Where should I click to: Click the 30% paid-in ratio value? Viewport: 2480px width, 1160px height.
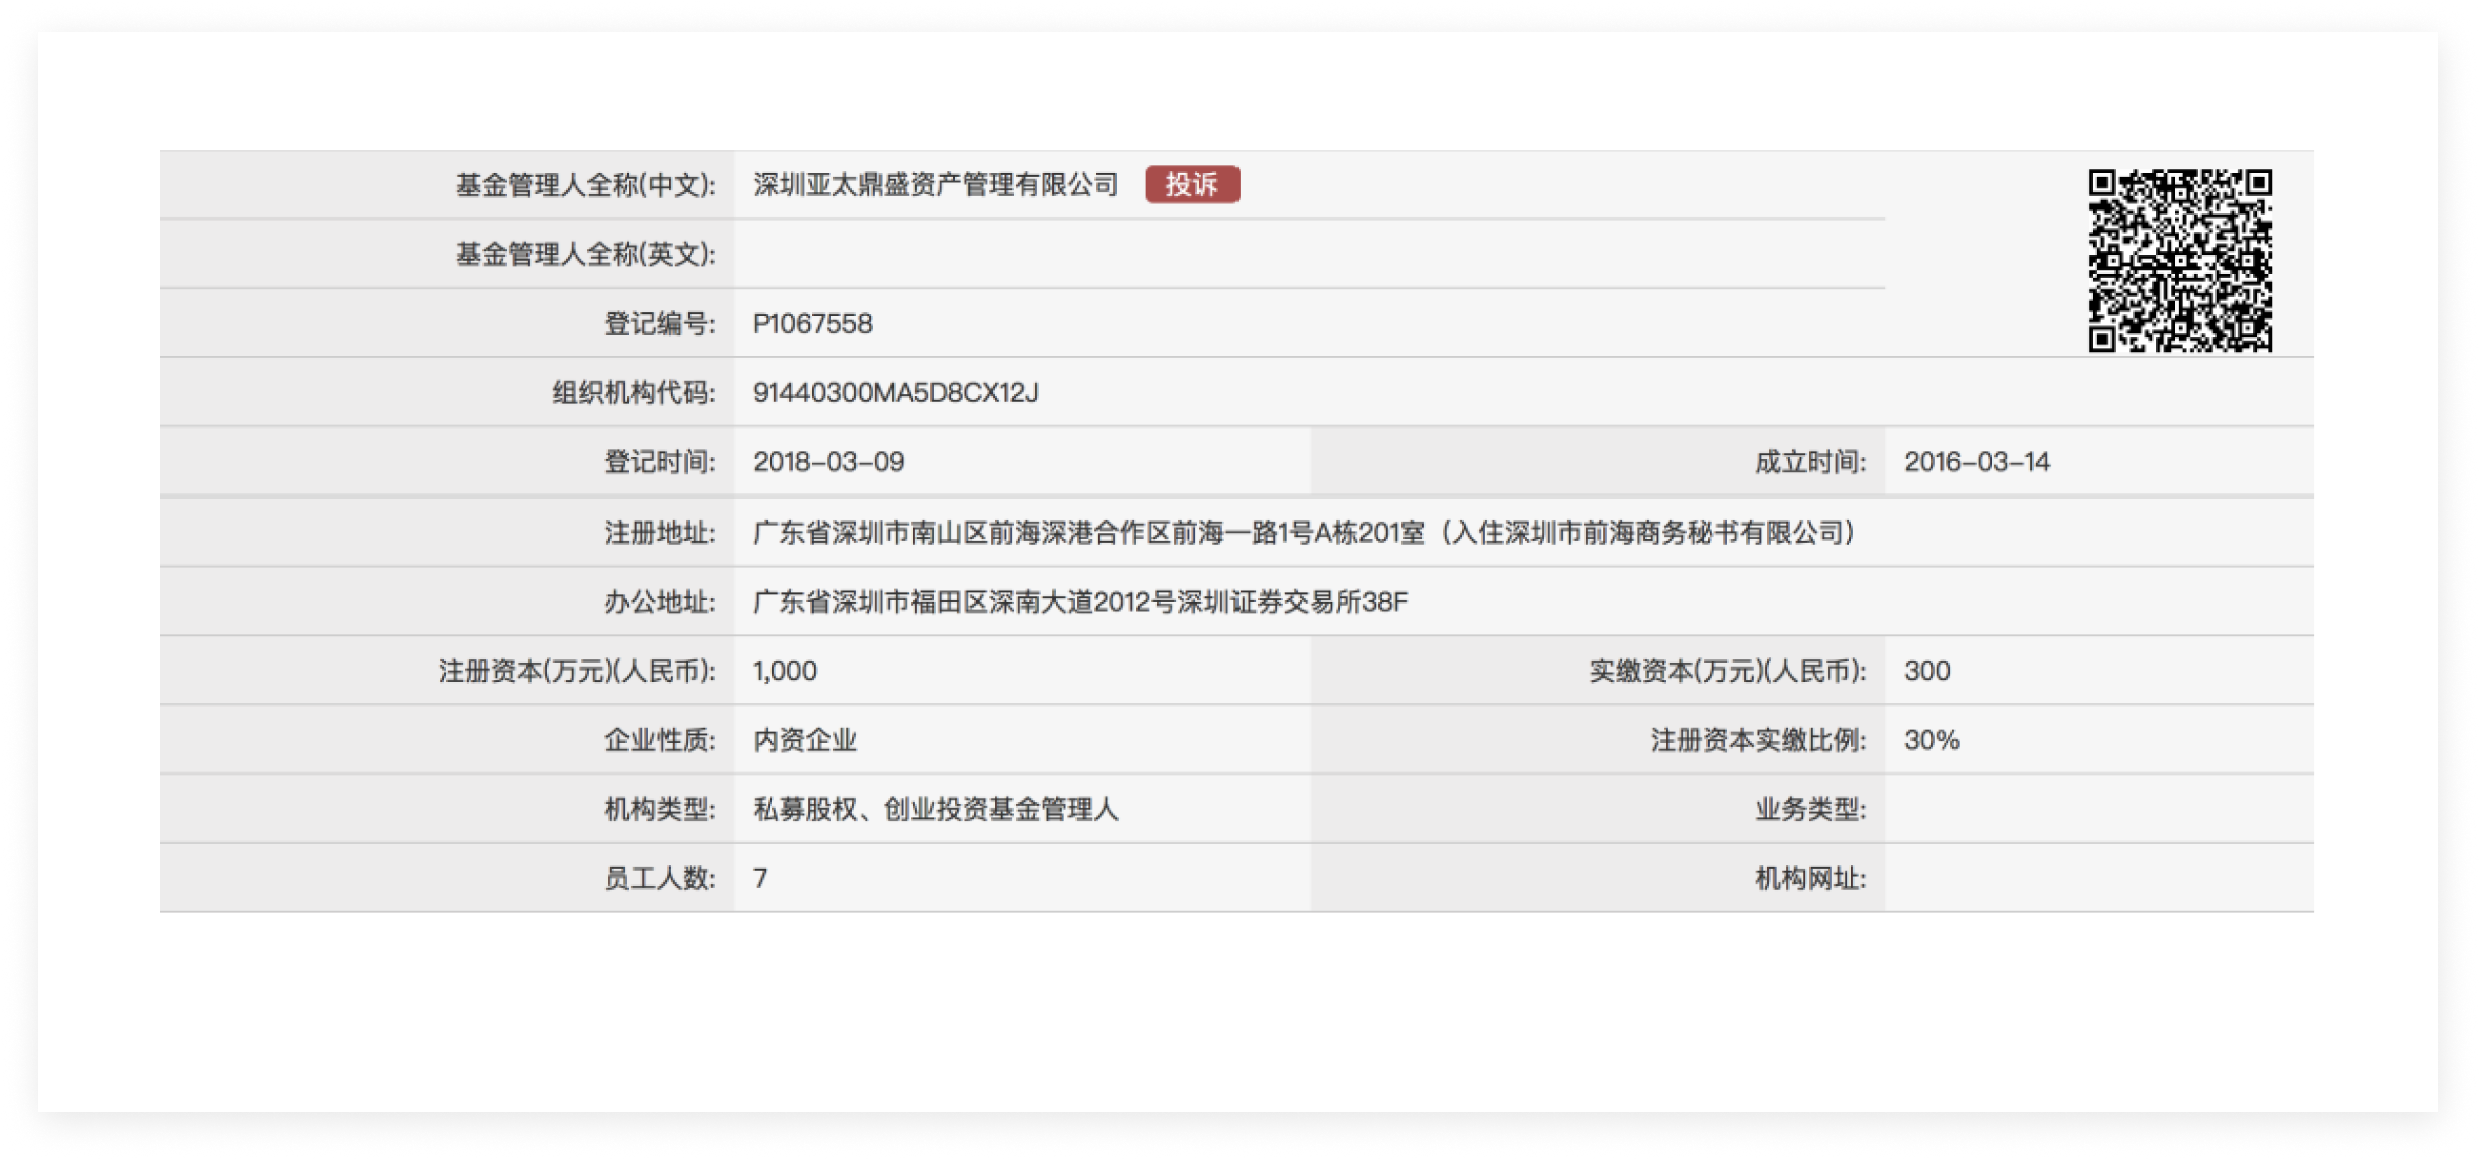pyautogui.click(x=1931, y=740)
